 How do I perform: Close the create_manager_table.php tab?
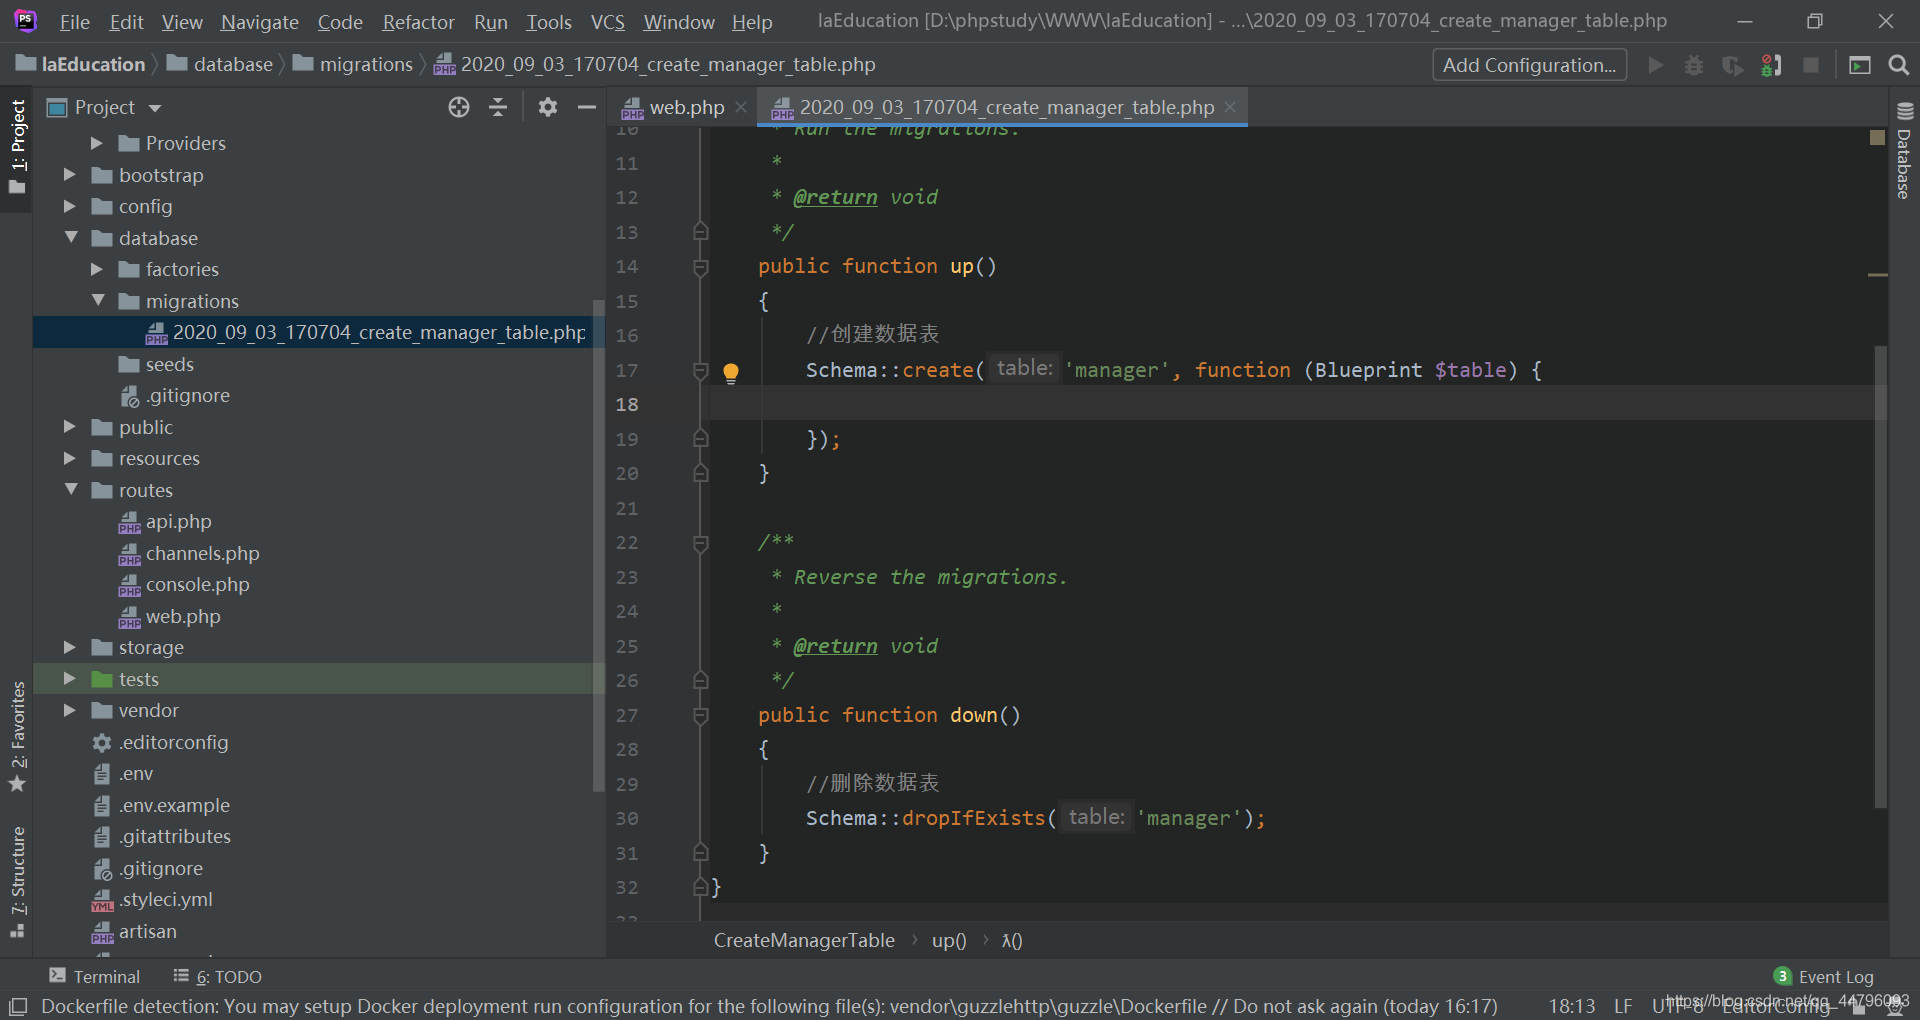click(x=1230, y=107)
